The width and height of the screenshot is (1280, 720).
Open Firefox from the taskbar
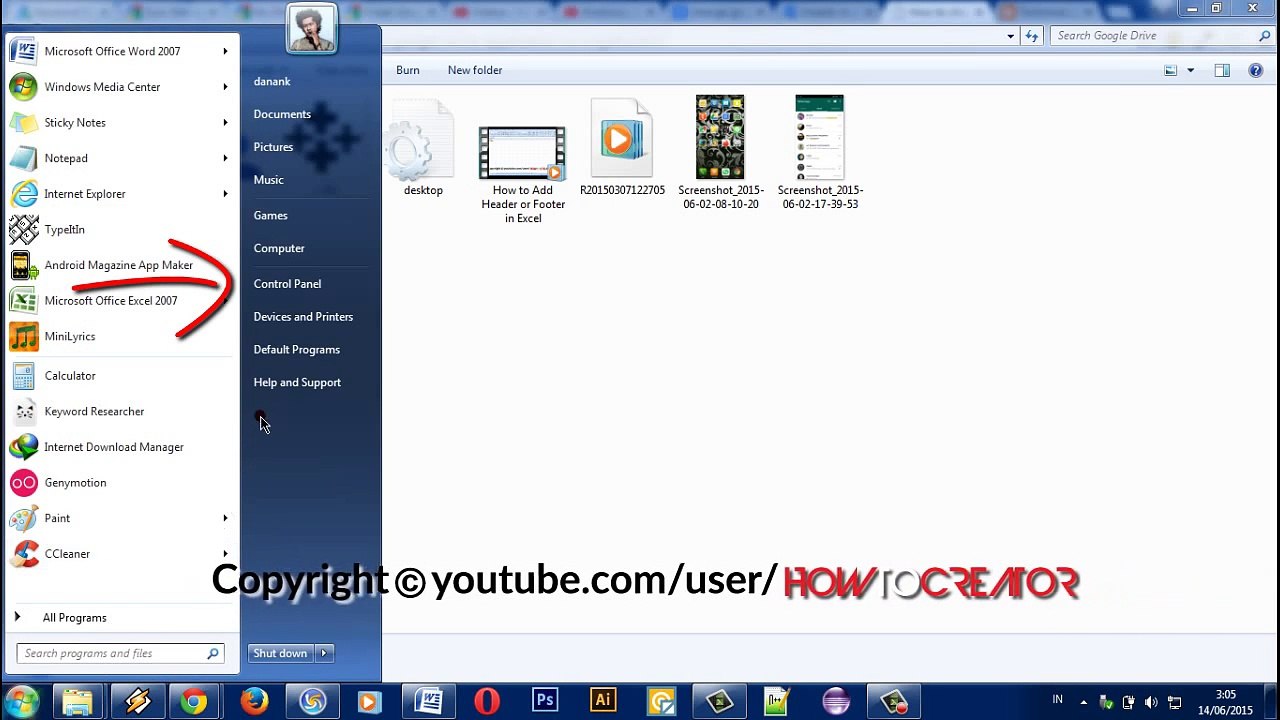click(x=254, y=701)
